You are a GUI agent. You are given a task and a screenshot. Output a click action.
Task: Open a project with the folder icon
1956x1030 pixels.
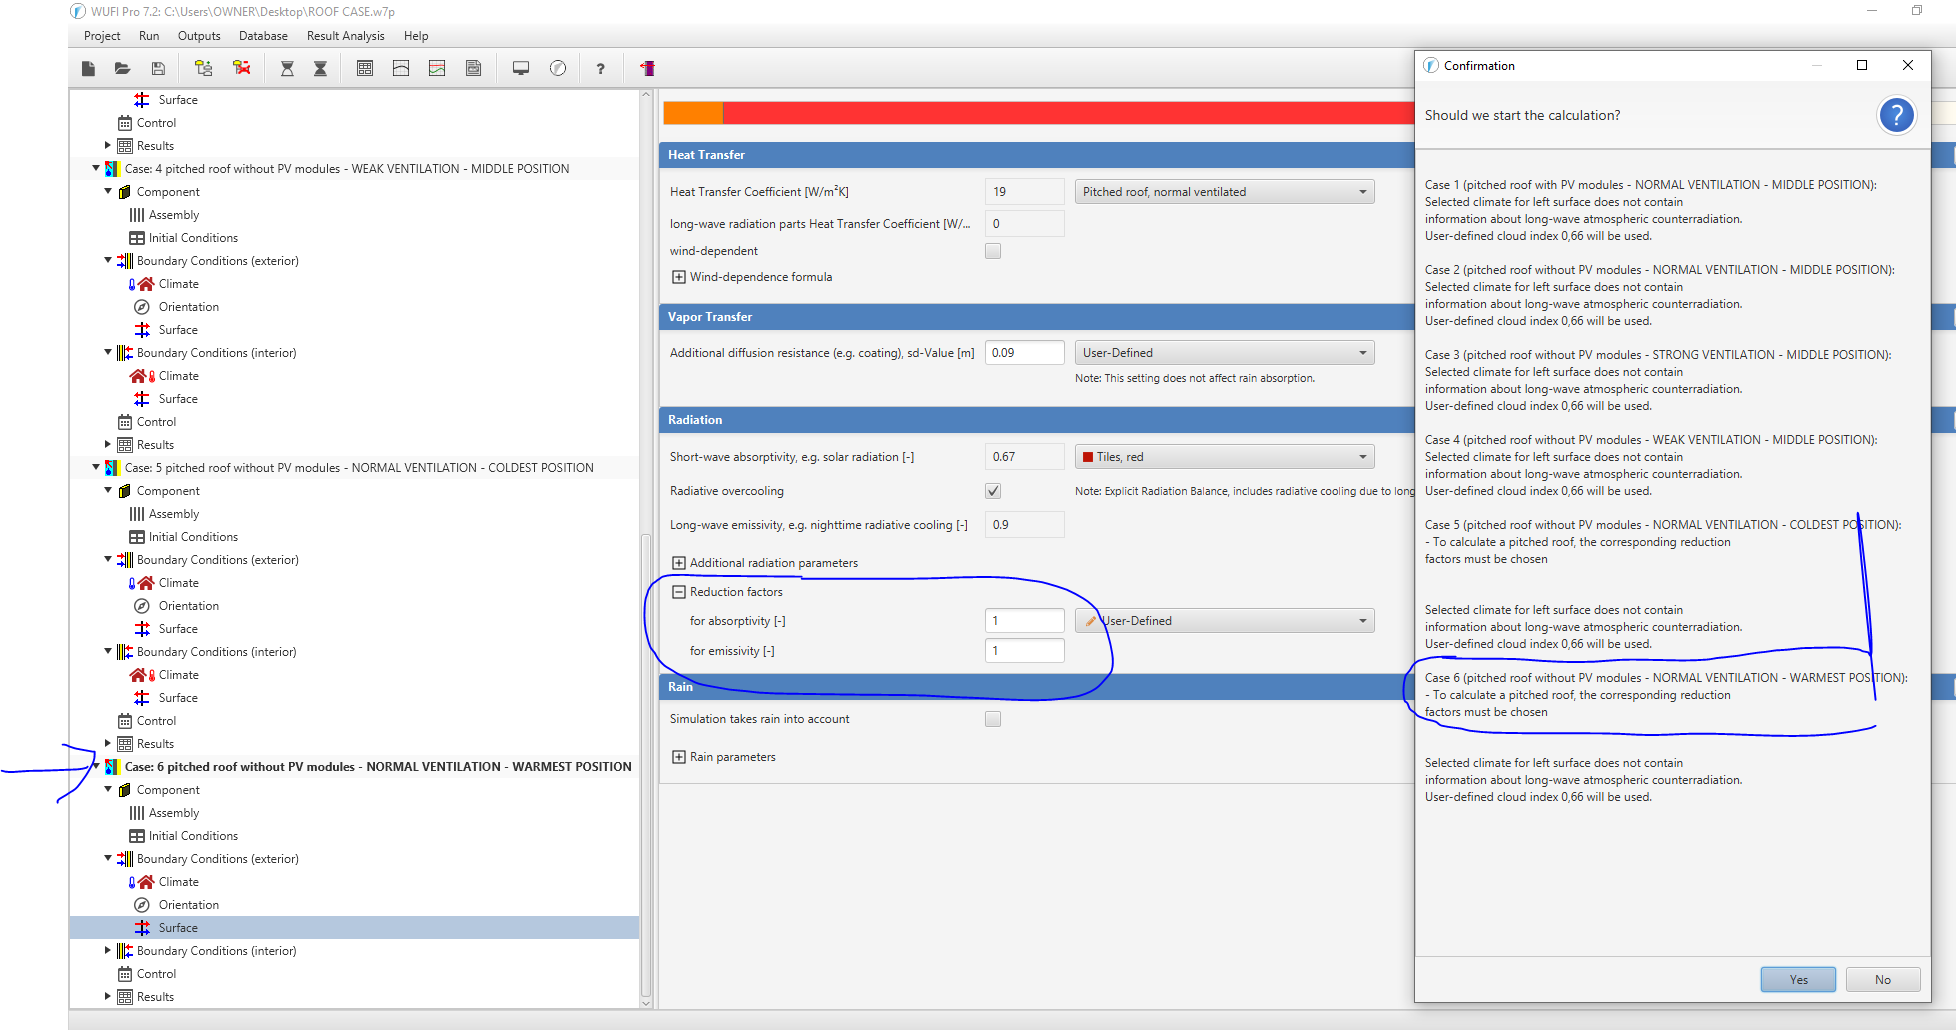click(122, 68)
